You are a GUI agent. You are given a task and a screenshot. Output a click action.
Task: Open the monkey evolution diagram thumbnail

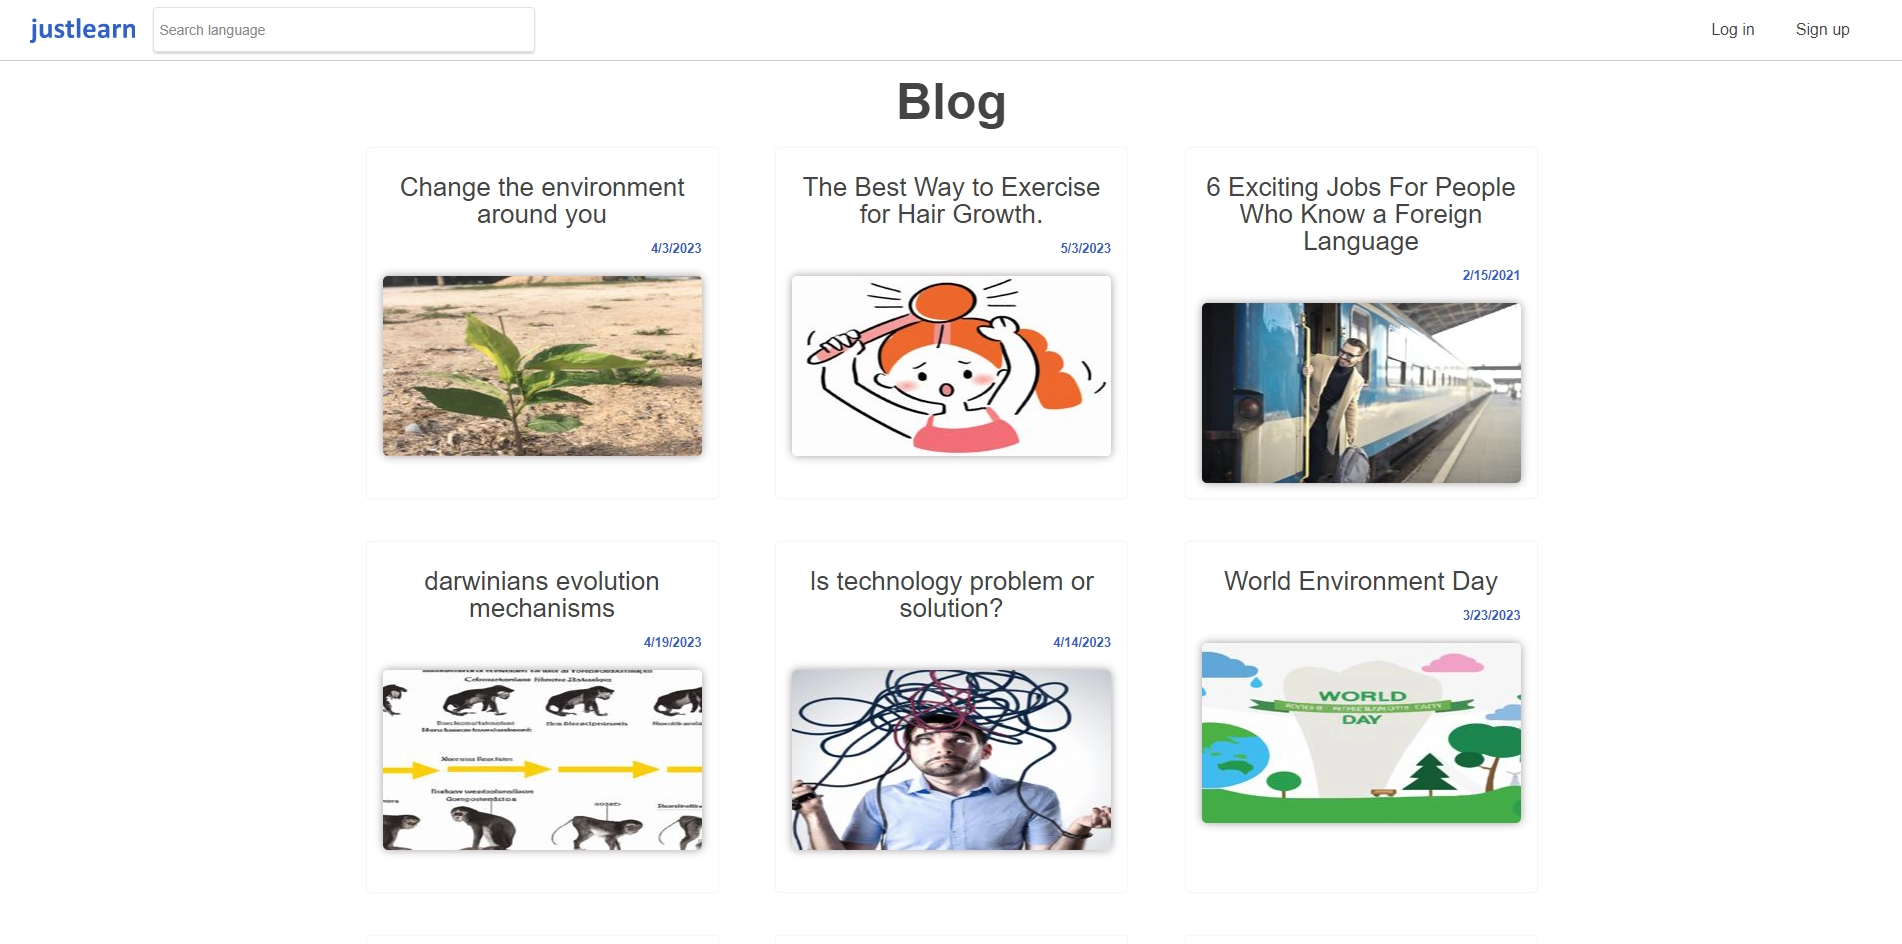542,760
